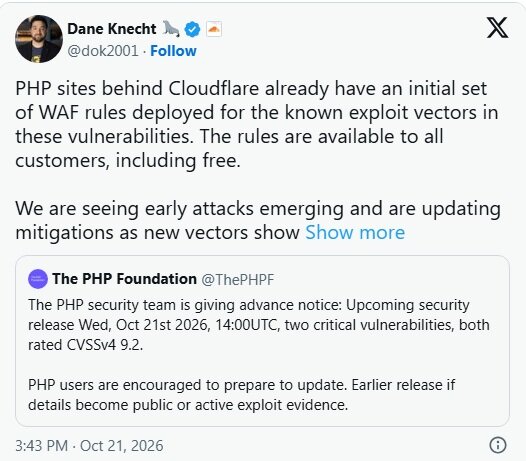The height and width of the screenshot is (461, 526).
Task: Open the 3:43 PM Oct 21, 2026 timestamp
Action: click(x=89, y=446)
